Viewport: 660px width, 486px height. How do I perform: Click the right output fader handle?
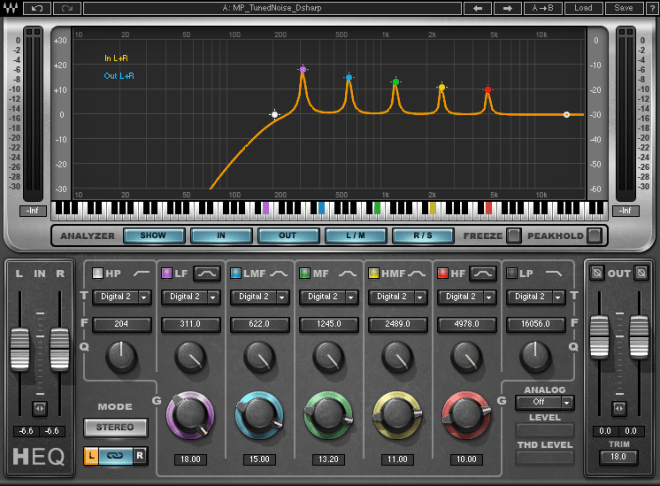click(639, 337)
